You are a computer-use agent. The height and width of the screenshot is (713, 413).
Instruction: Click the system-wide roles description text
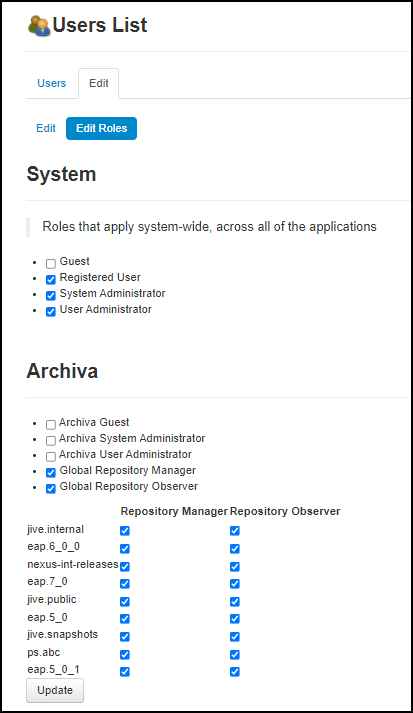point(209,226)
